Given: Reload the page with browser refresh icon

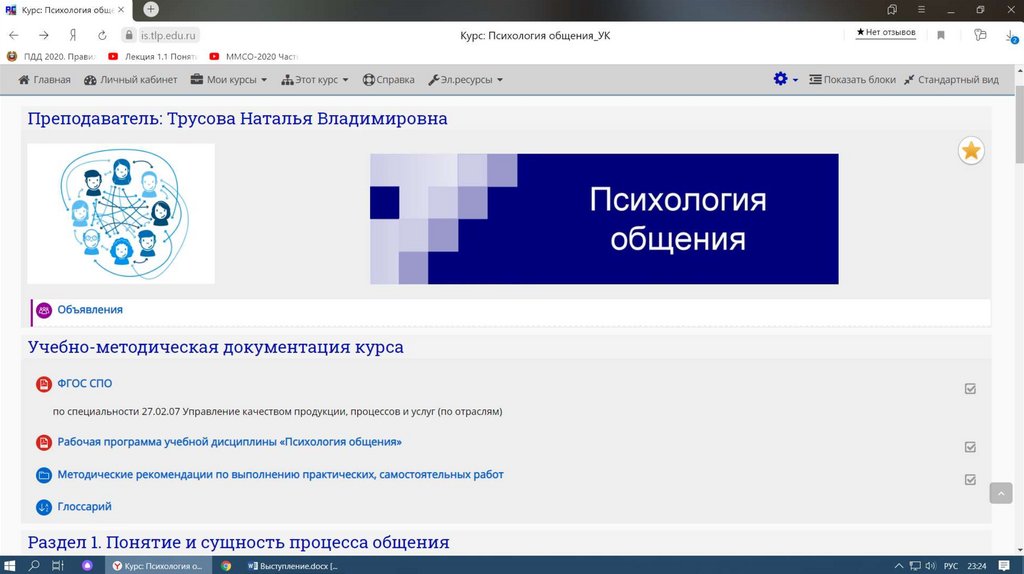Looking at the screenshot, I should pos(101,35).
